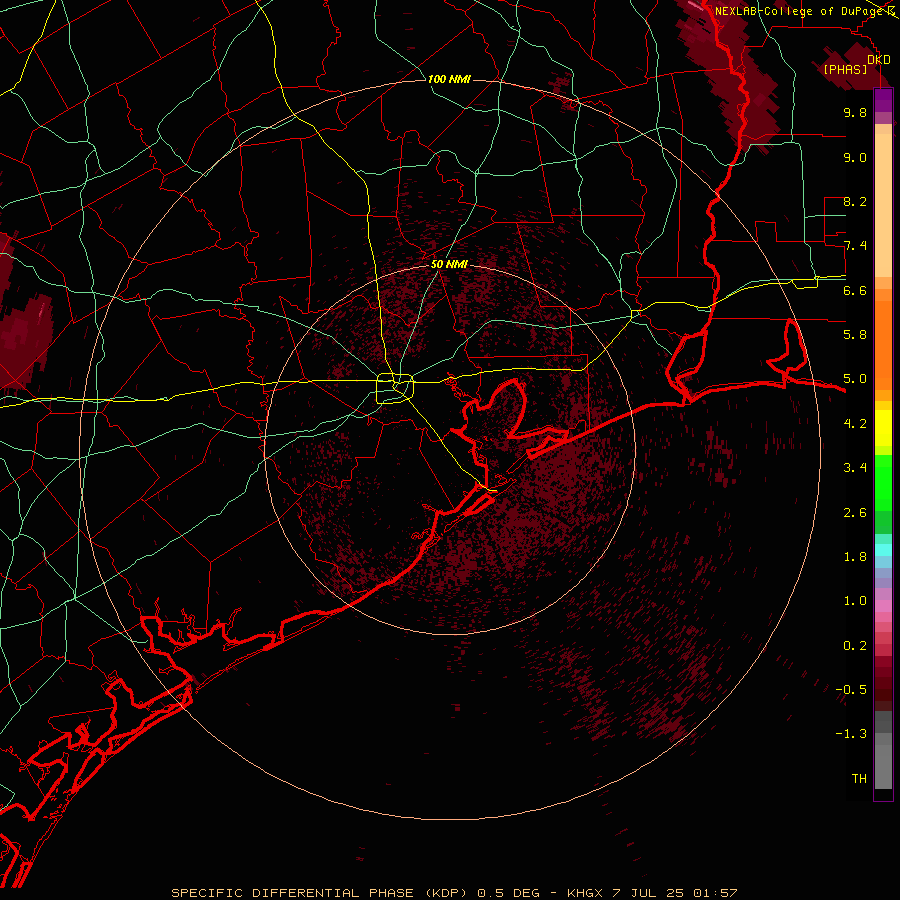Viewport: 900px width, 900px height.
Task: Click the SPECIFIC DIFFERENTIAL PHASE (KDP) caption
Action: (x=319, y=893)
